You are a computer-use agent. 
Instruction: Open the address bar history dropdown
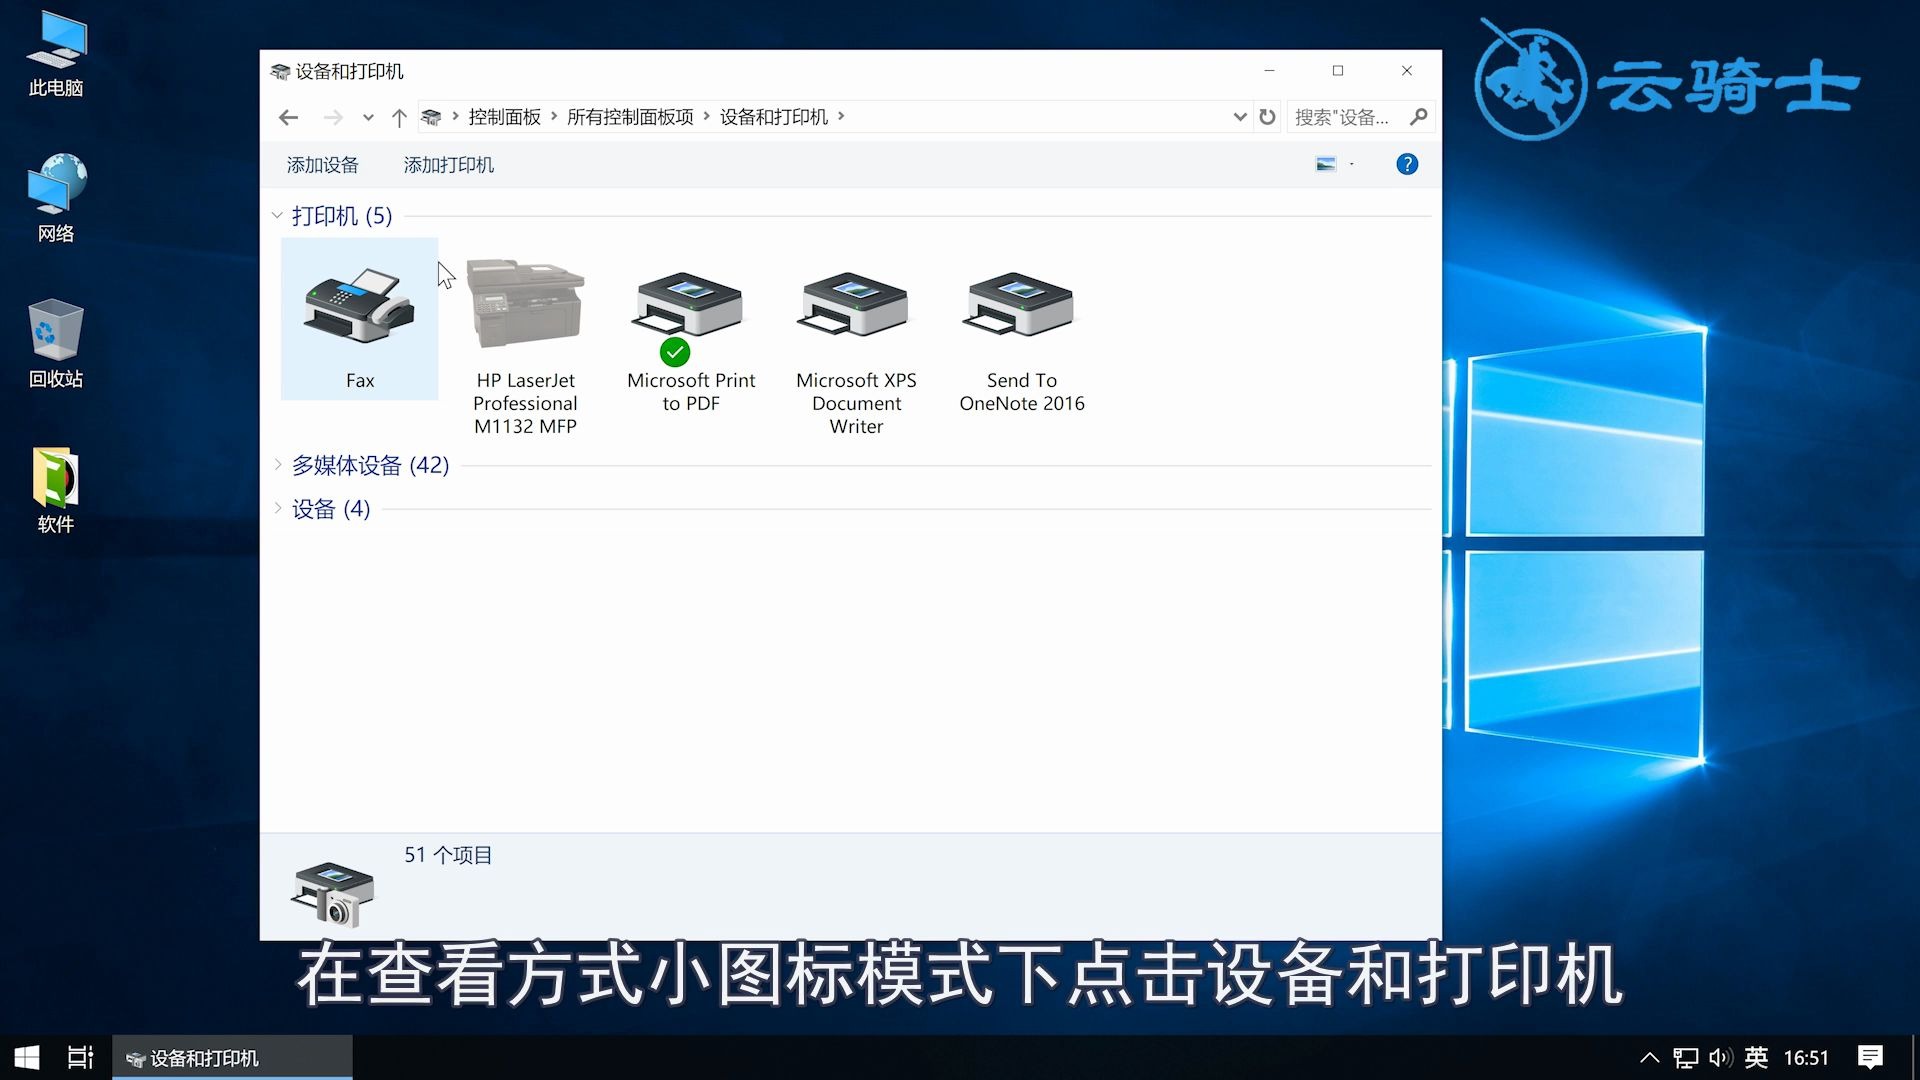[x=1240, y=116]
